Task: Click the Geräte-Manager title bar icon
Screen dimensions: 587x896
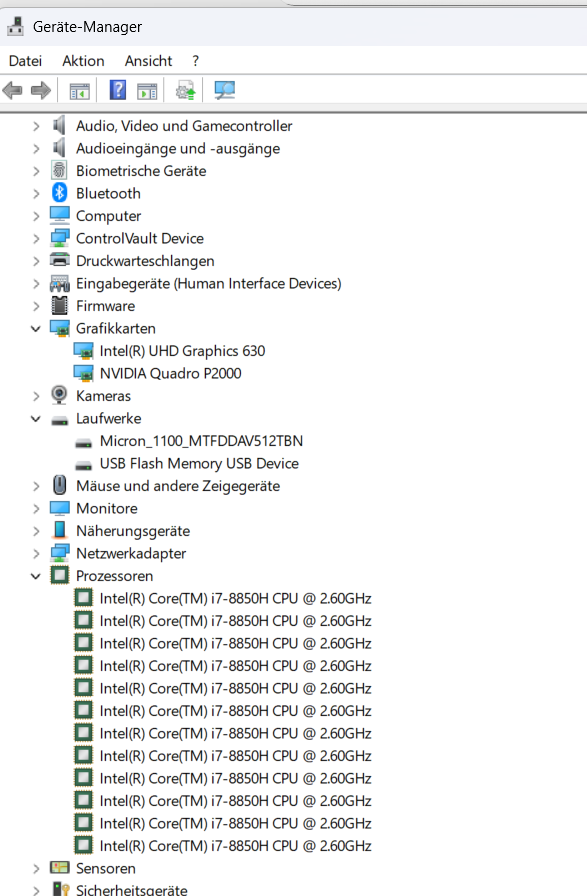Action: [x=15, y=26]
